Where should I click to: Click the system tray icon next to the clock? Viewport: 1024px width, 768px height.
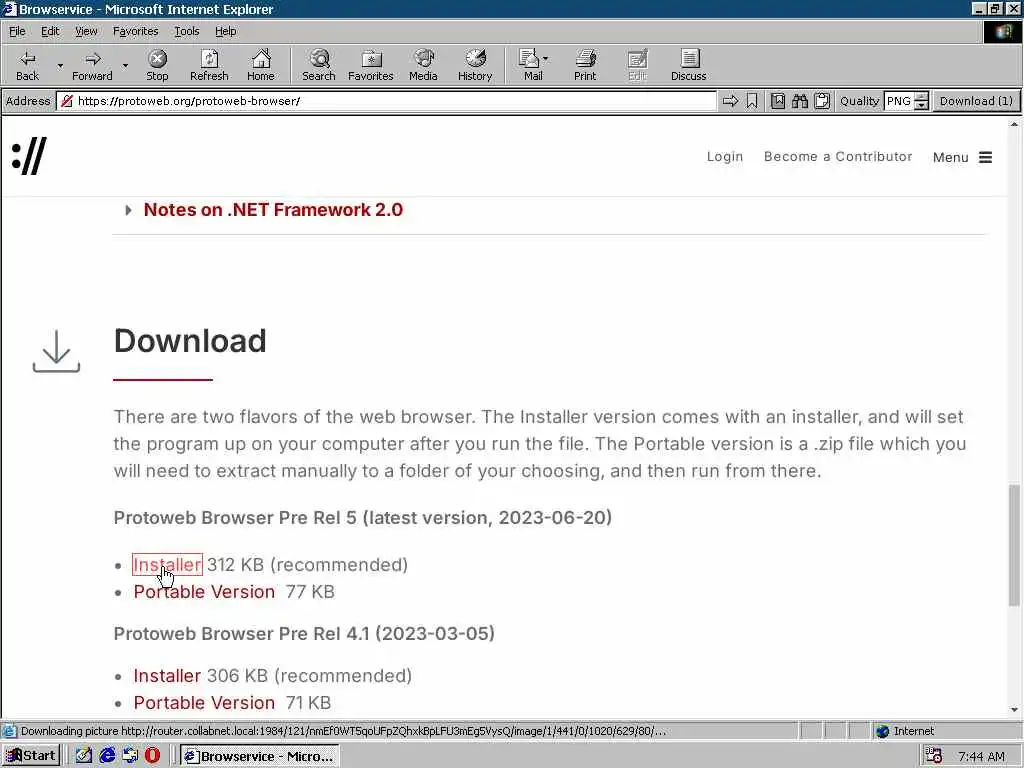click(935, 756)
